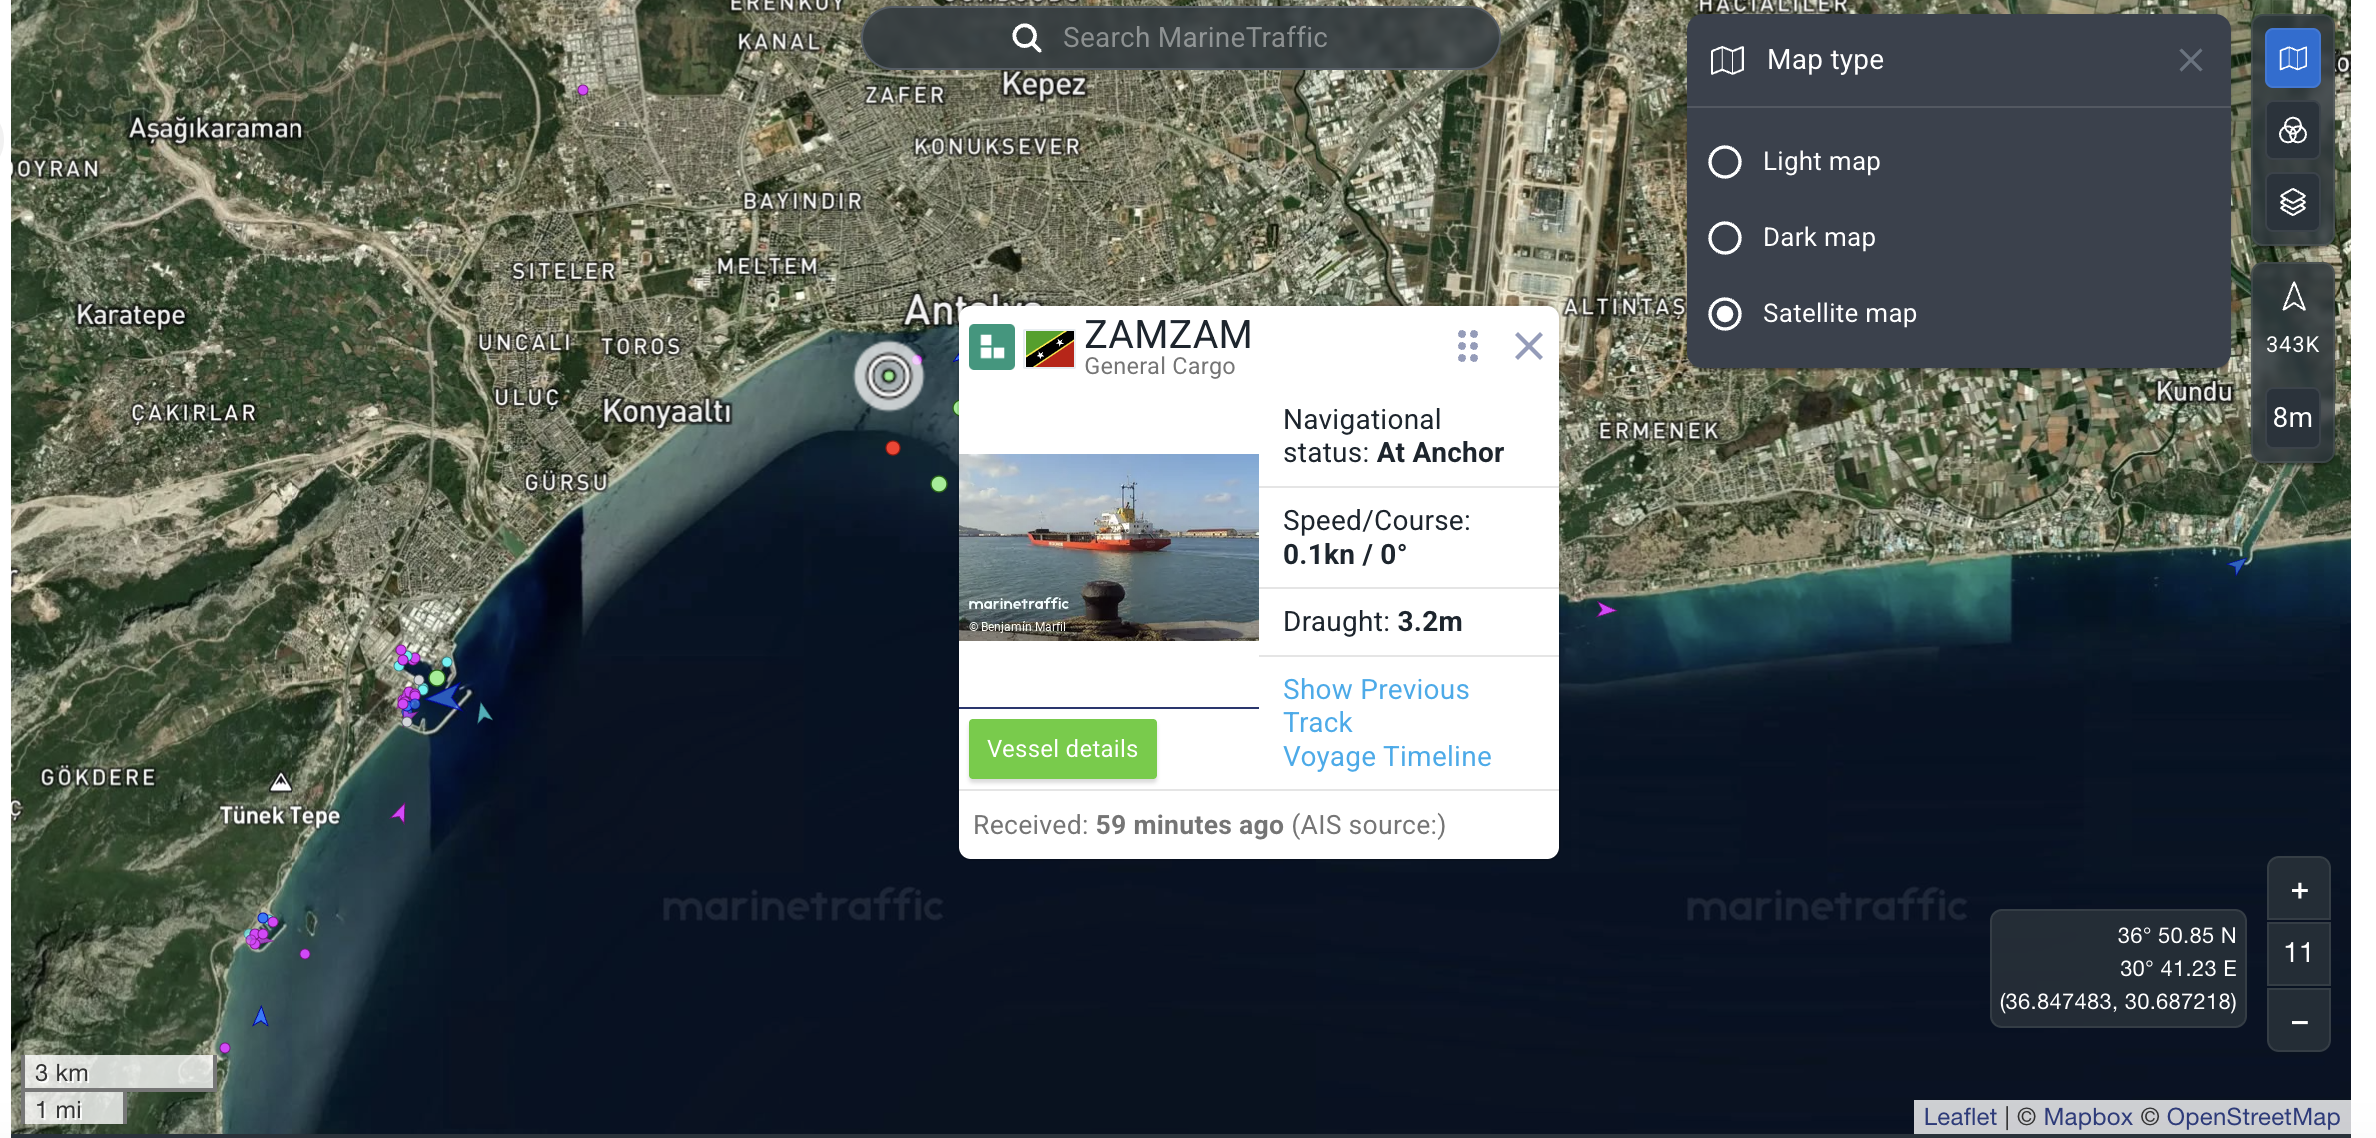The height and width of the screenshot is (1138, 2376).
Task: Click the green vessel dot south of the red dot
Action: pyautogui.click(x=938, y=484)
